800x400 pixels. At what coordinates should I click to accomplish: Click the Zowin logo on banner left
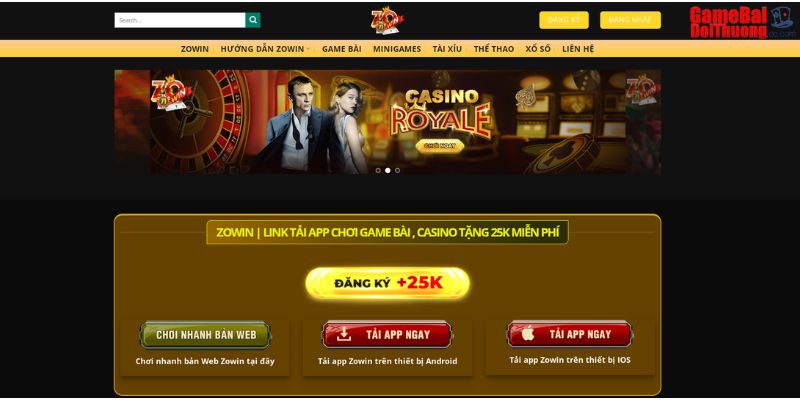point(170,93)
